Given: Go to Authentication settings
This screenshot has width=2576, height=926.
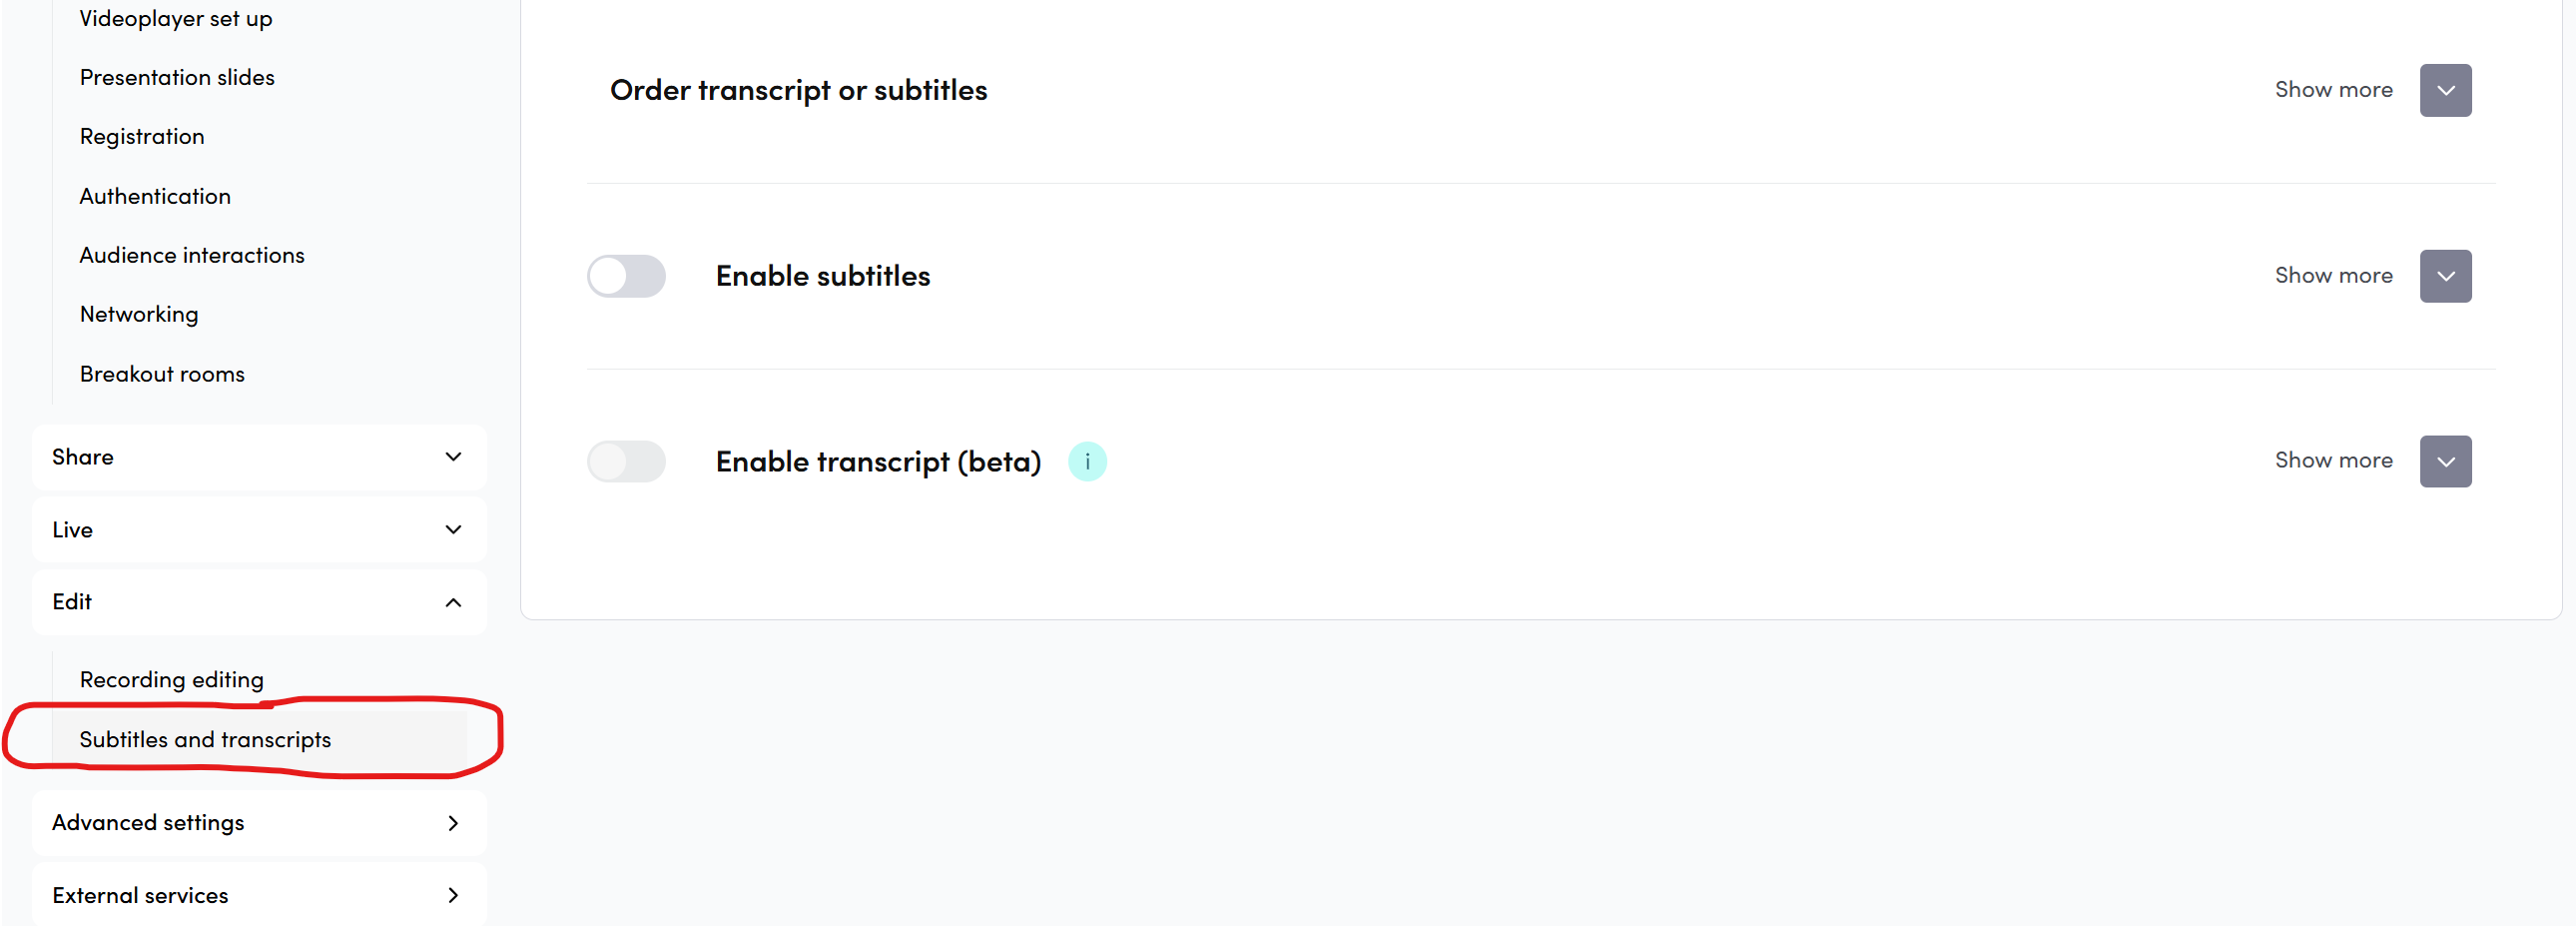Looking at the screenshot, I should pos(155,196).
